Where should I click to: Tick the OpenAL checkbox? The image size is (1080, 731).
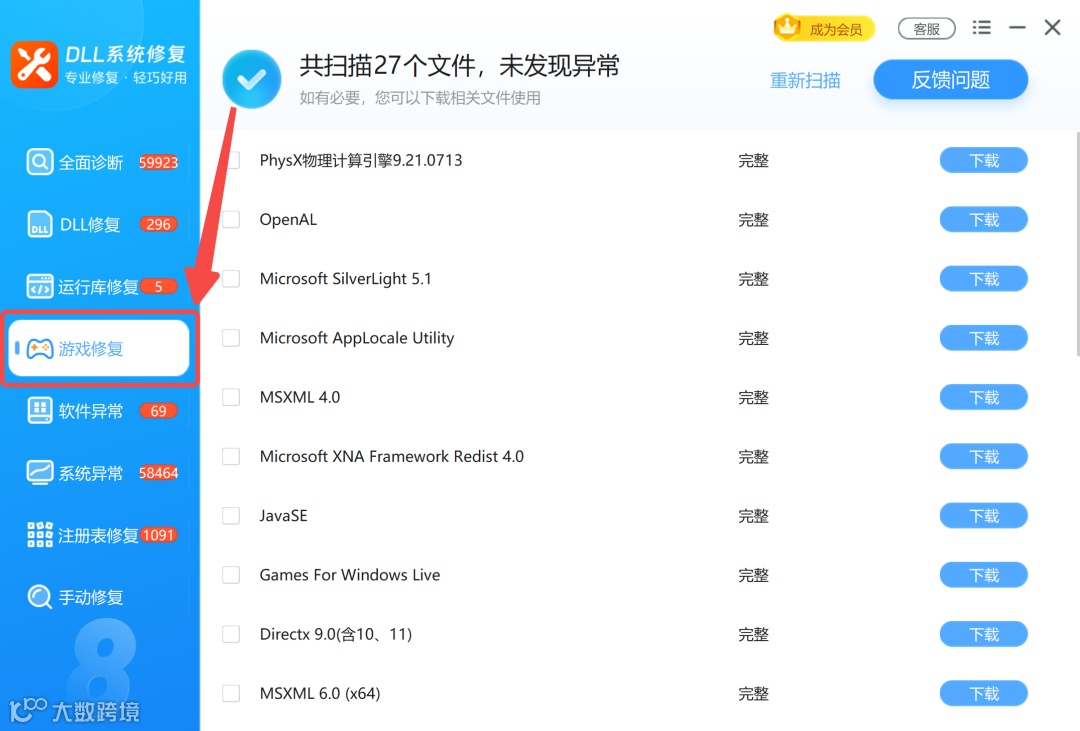click(x=231, y=220)
